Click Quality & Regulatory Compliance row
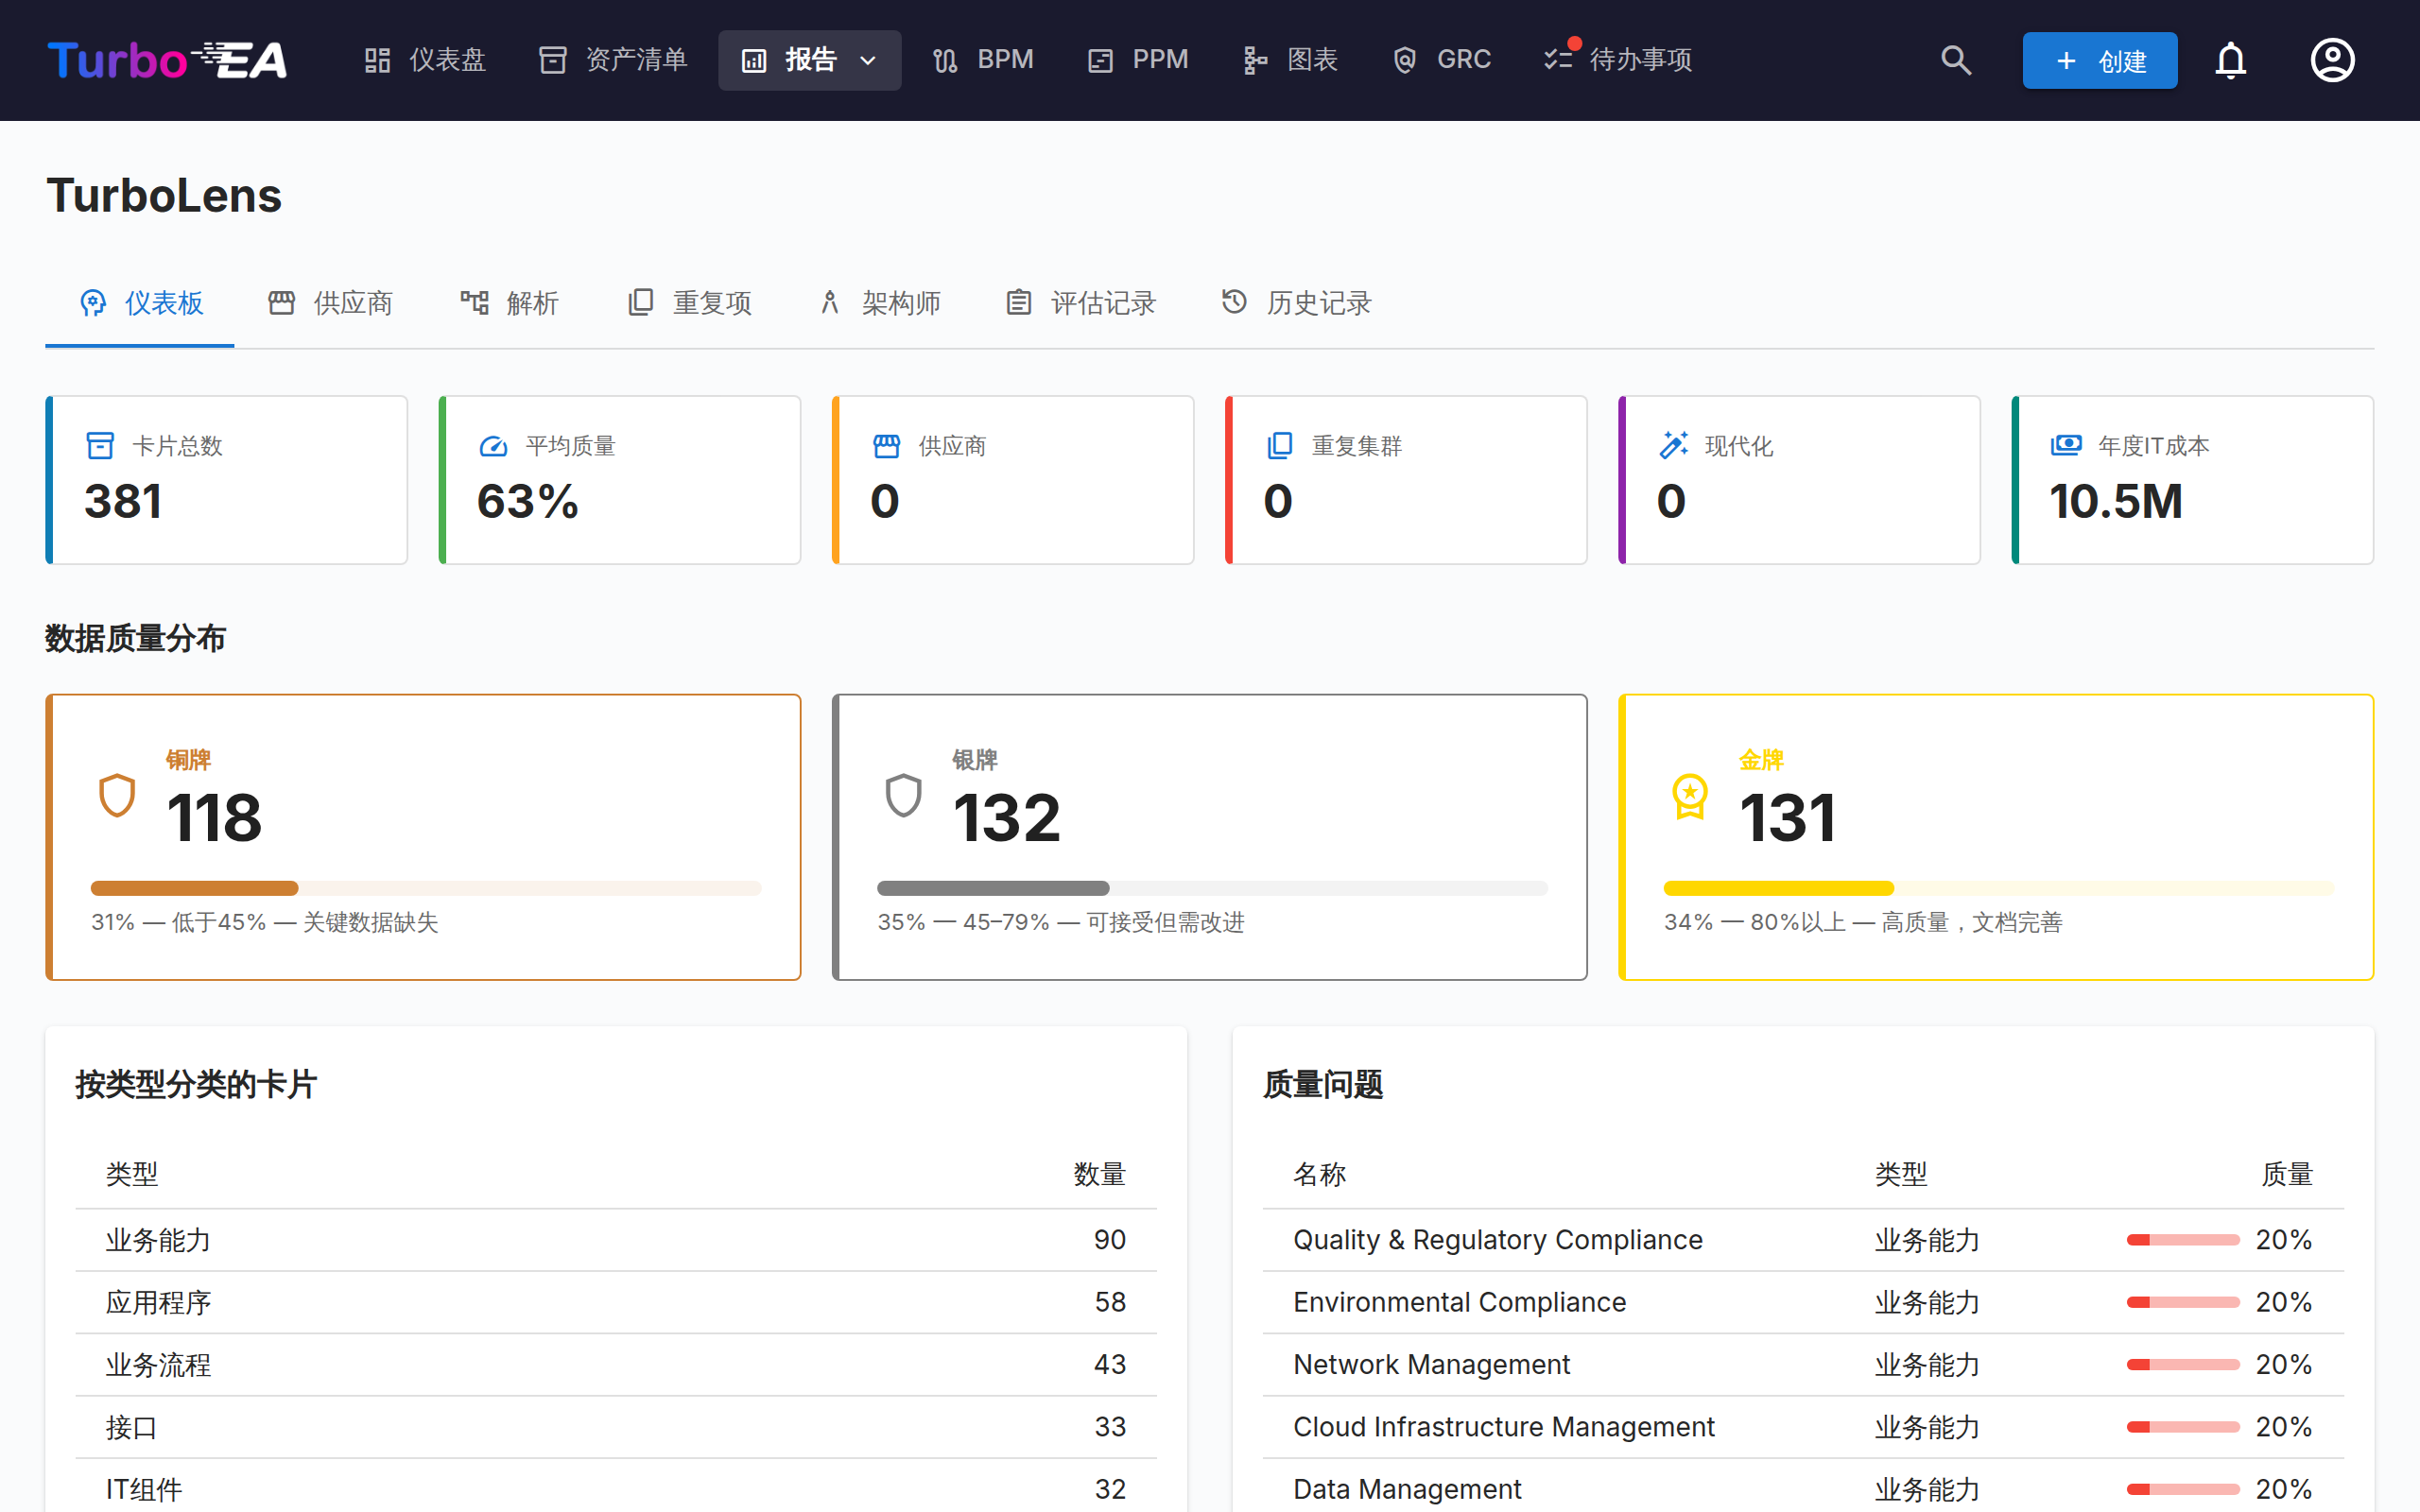Screen dimensions: 2420x1512 click(x=1803, y=1240)
